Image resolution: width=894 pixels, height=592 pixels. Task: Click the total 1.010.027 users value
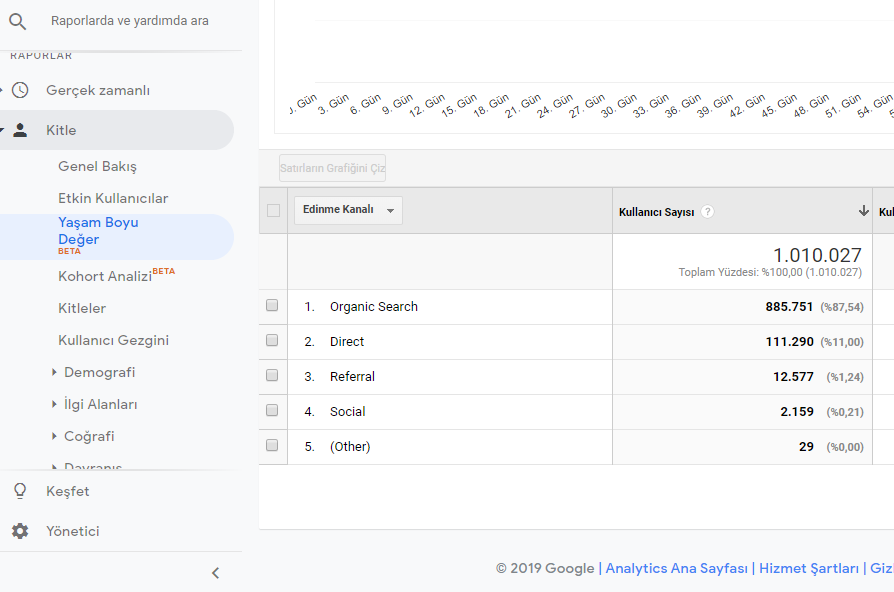pos(817,255)
